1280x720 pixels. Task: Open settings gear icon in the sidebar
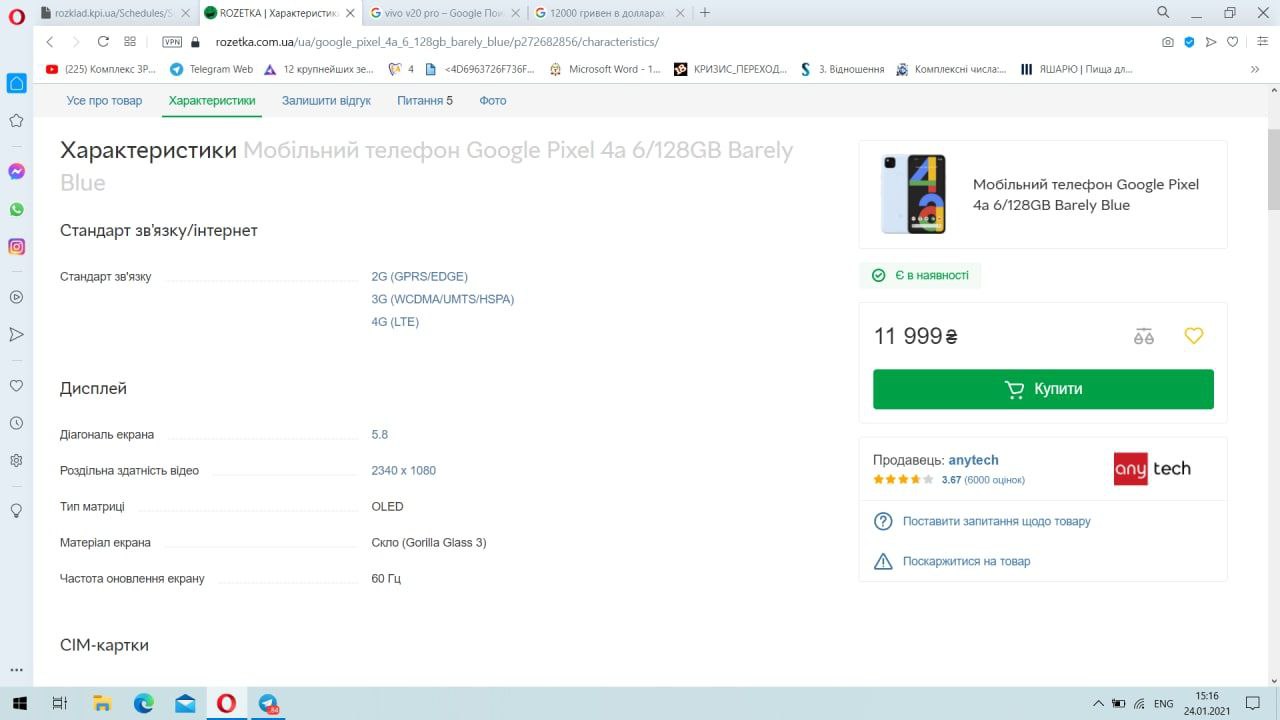coord(16,460)
